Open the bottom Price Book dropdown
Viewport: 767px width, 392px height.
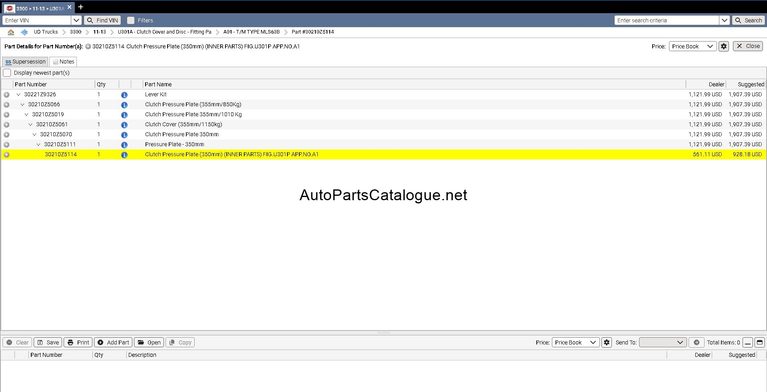coord(576,343)
